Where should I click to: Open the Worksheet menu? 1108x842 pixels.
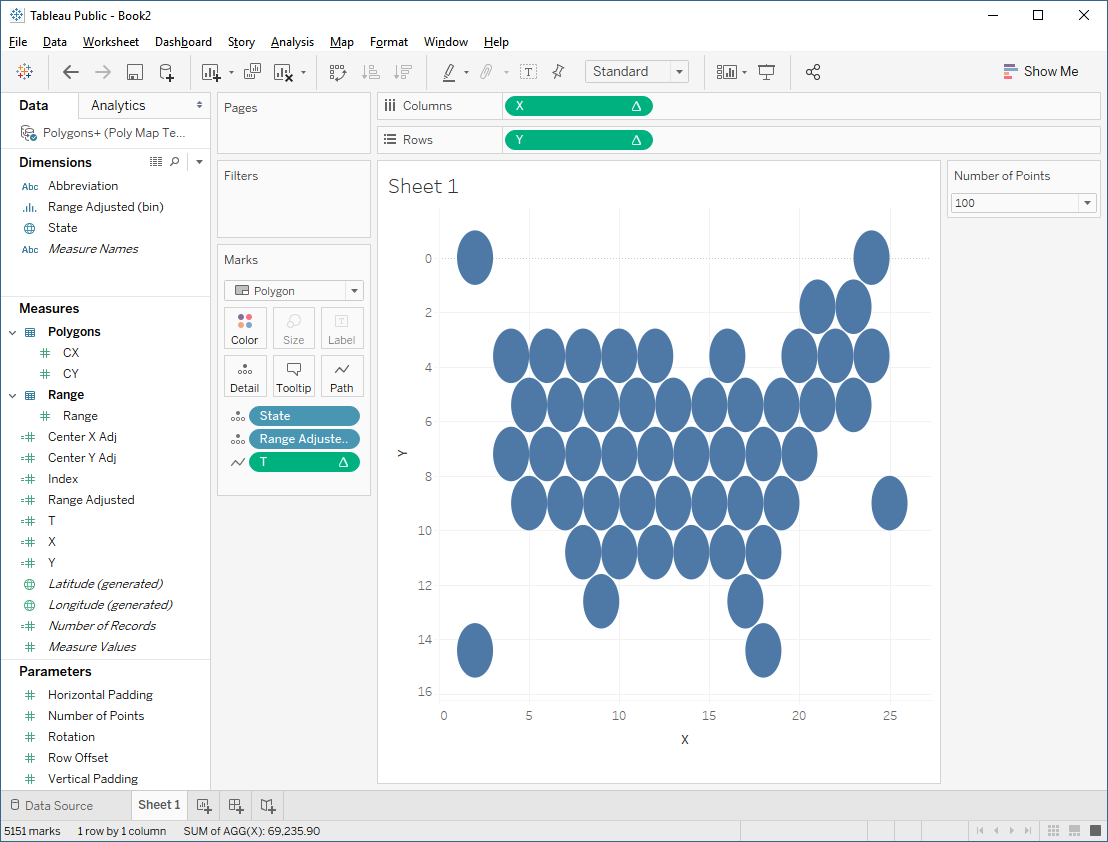coord(110,42)
